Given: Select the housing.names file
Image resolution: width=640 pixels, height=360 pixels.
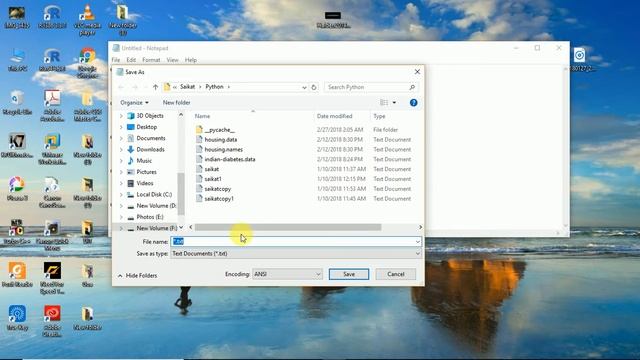Looking at the screenshot, I should click(x=223, y=149).
